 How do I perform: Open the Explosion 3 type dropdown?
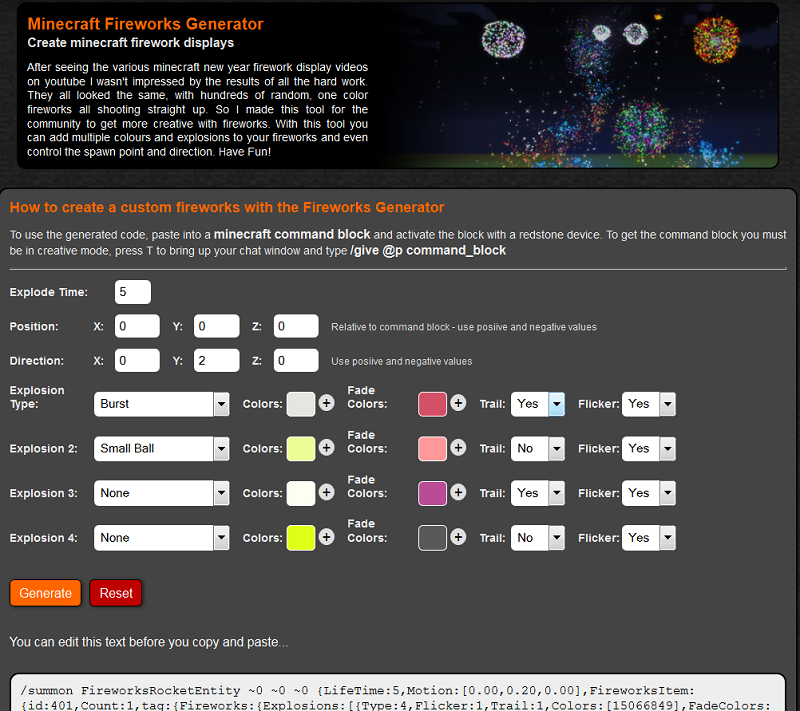pyautogui.click(x=161, y=493)
